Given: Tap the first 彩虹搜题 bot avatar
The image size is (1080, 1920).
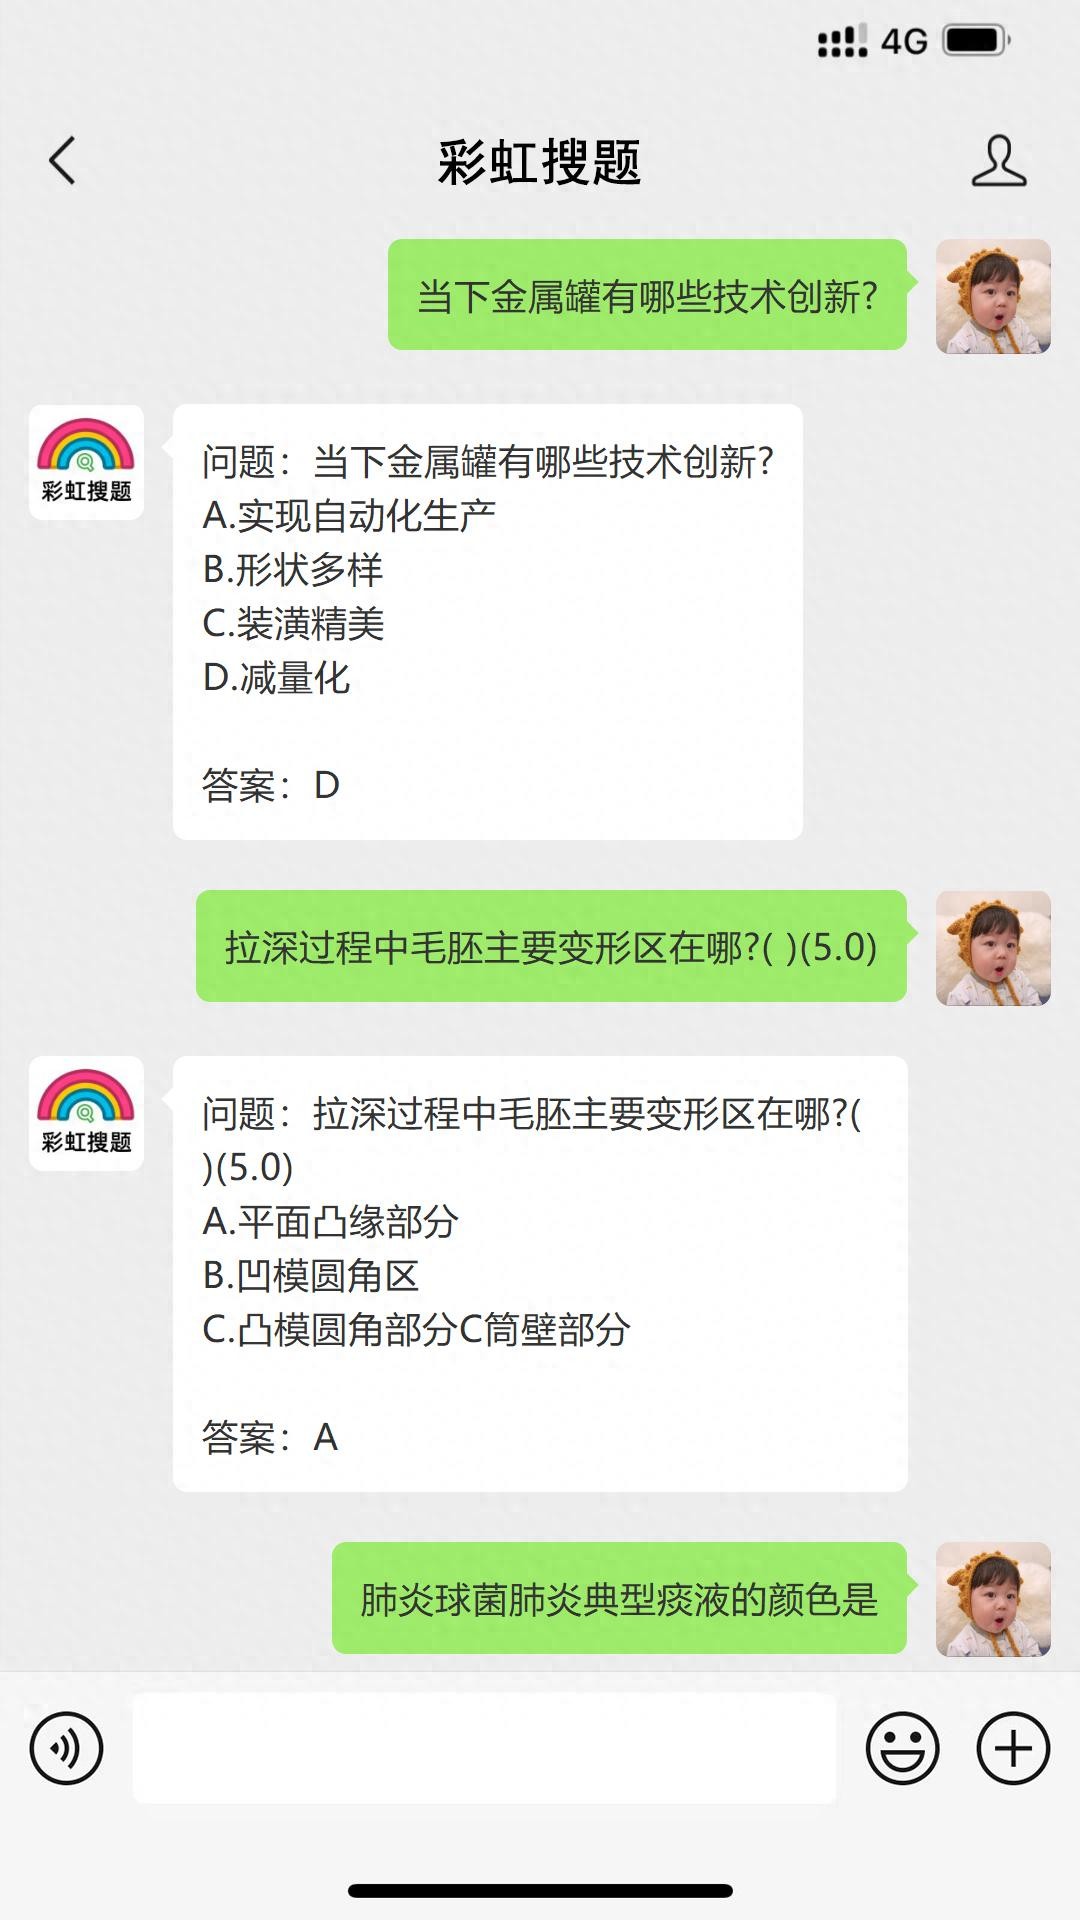Looking at the screenshot, I should click(x=86, y=462).
